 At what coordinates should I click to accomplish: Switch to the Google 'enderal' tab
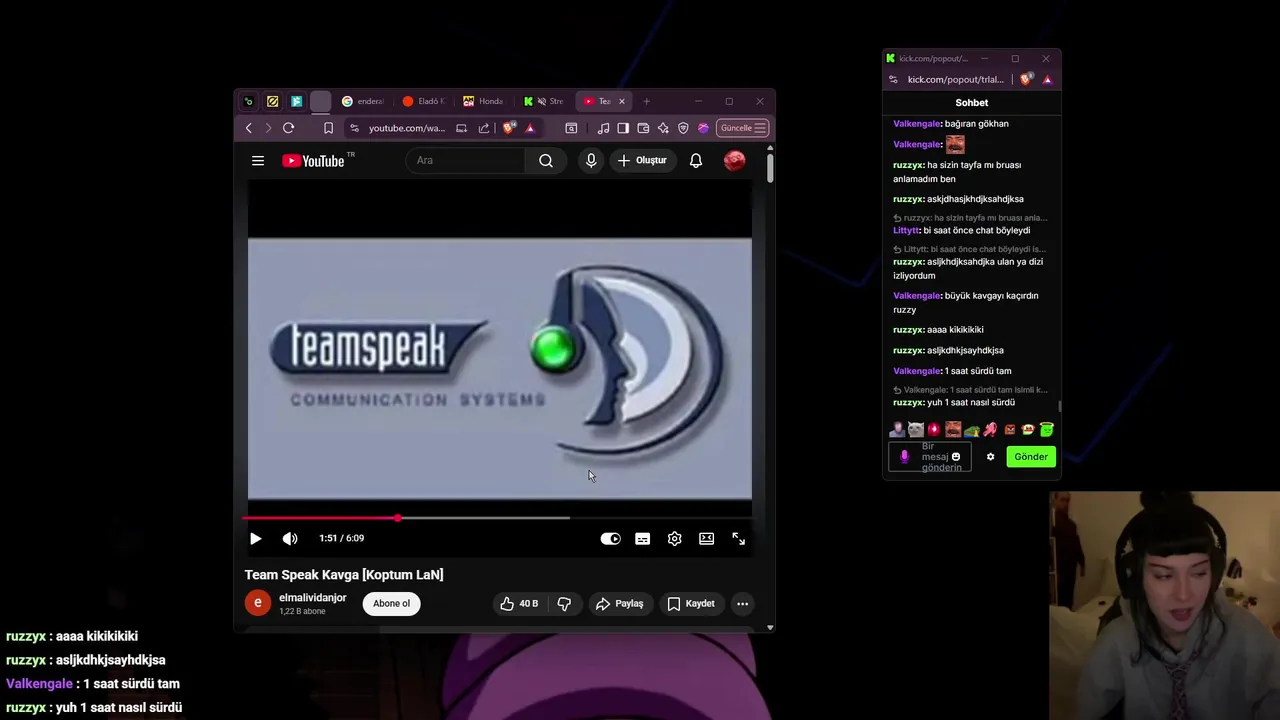[x=363, y=101]
